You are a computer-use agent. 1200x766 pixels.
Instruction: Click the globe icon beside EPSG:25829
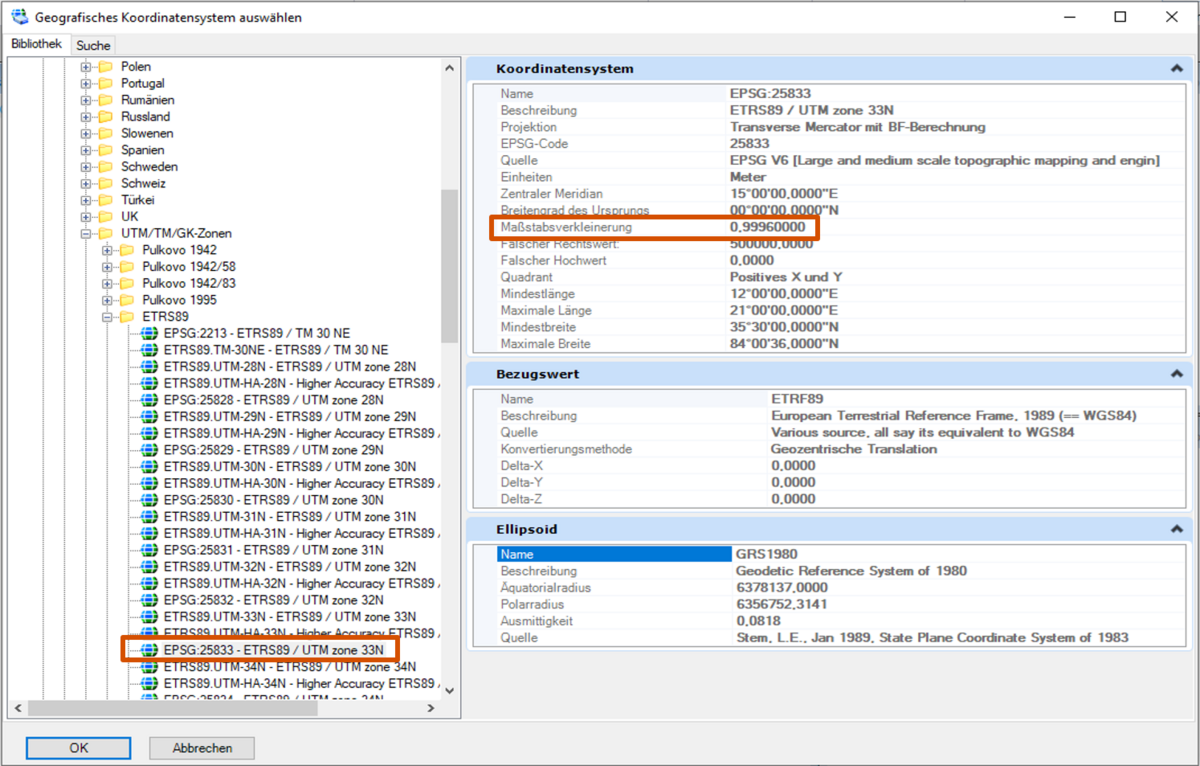[x=149, y=450]
